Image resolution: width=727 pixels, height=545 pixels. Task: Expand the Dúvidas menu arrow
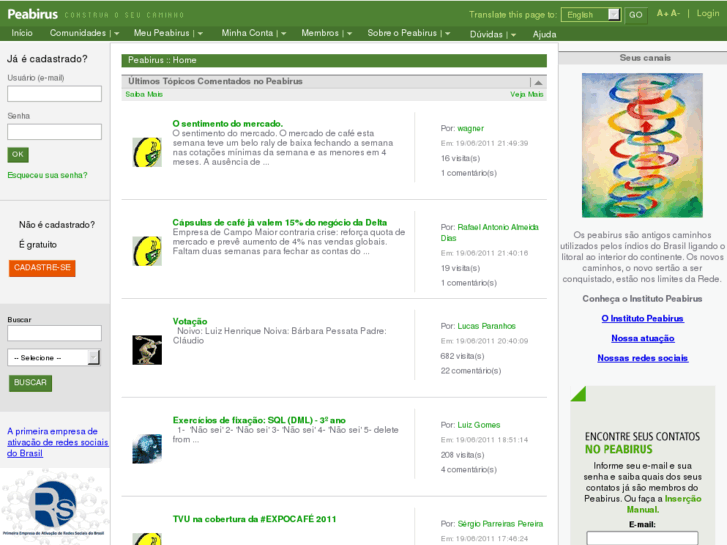(513, 35)
